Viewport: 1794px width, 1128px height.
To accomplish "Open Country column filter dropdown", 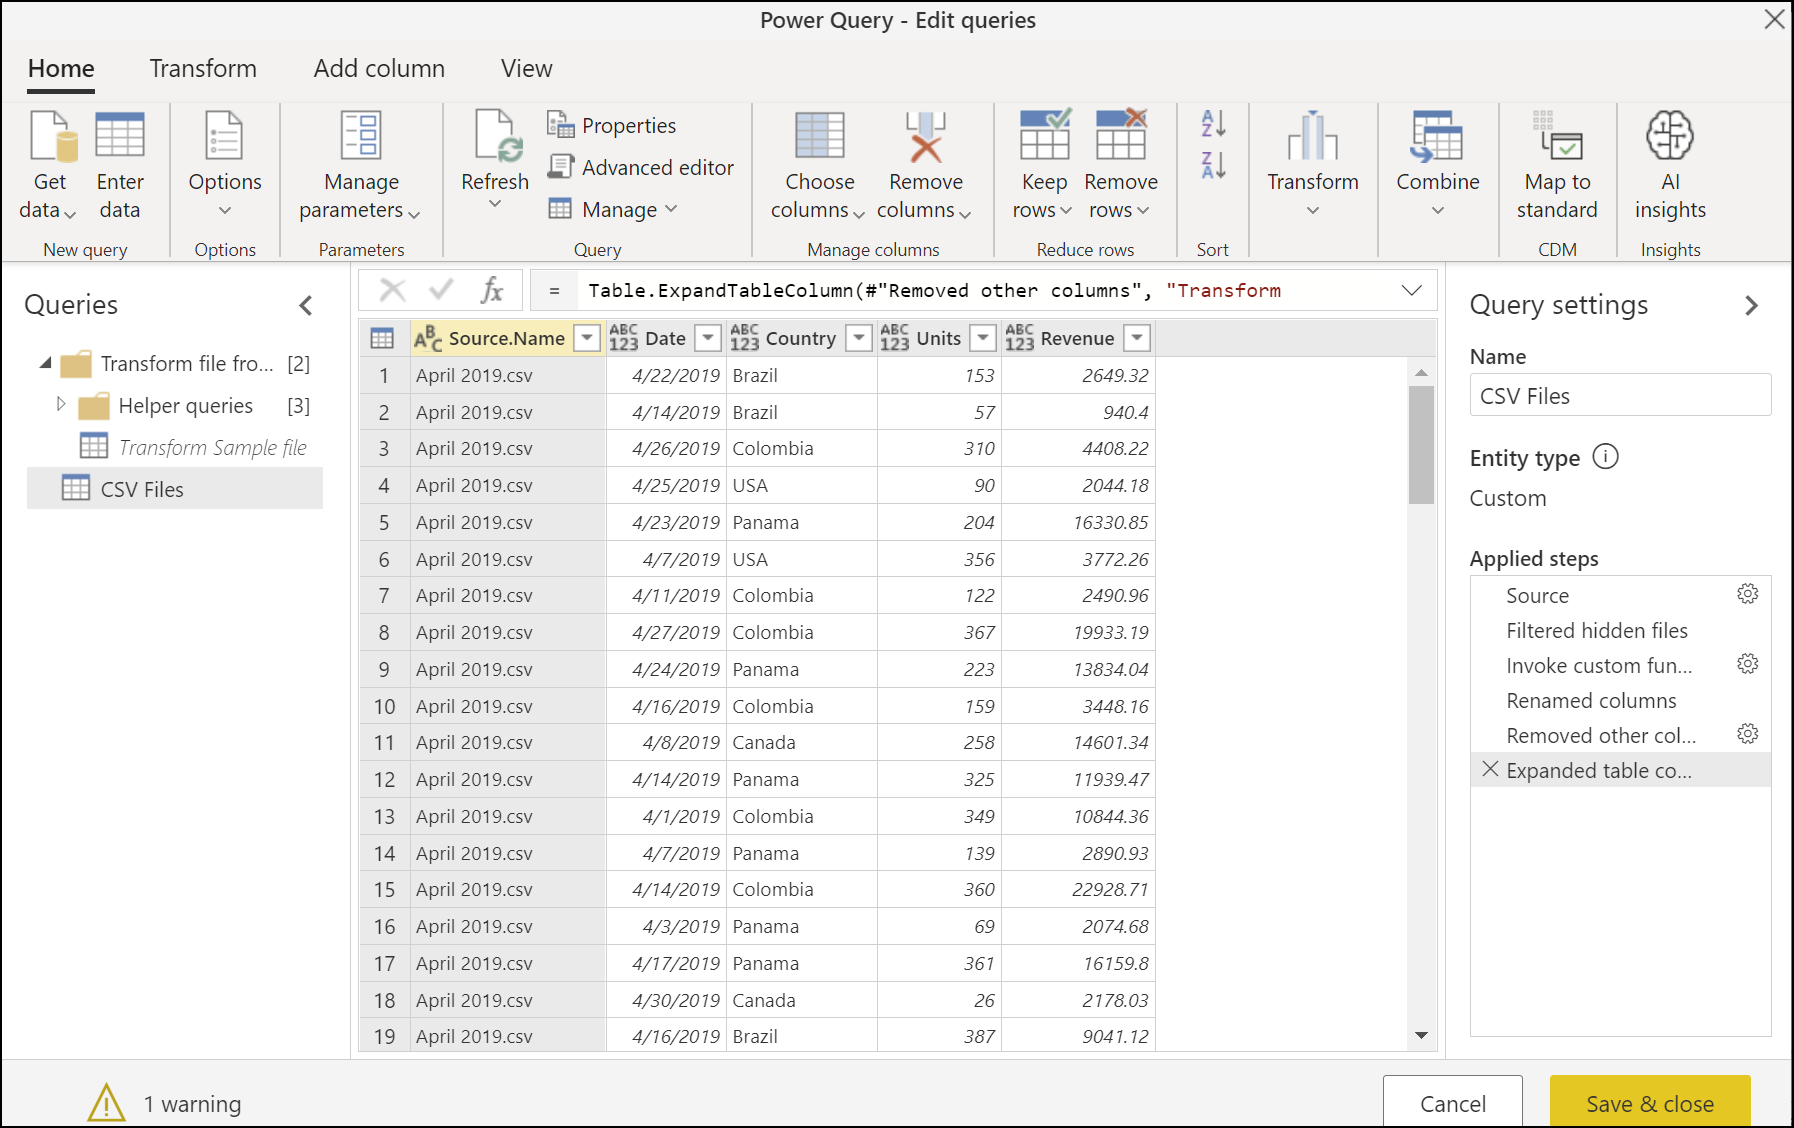I will (x=859, y=338).
